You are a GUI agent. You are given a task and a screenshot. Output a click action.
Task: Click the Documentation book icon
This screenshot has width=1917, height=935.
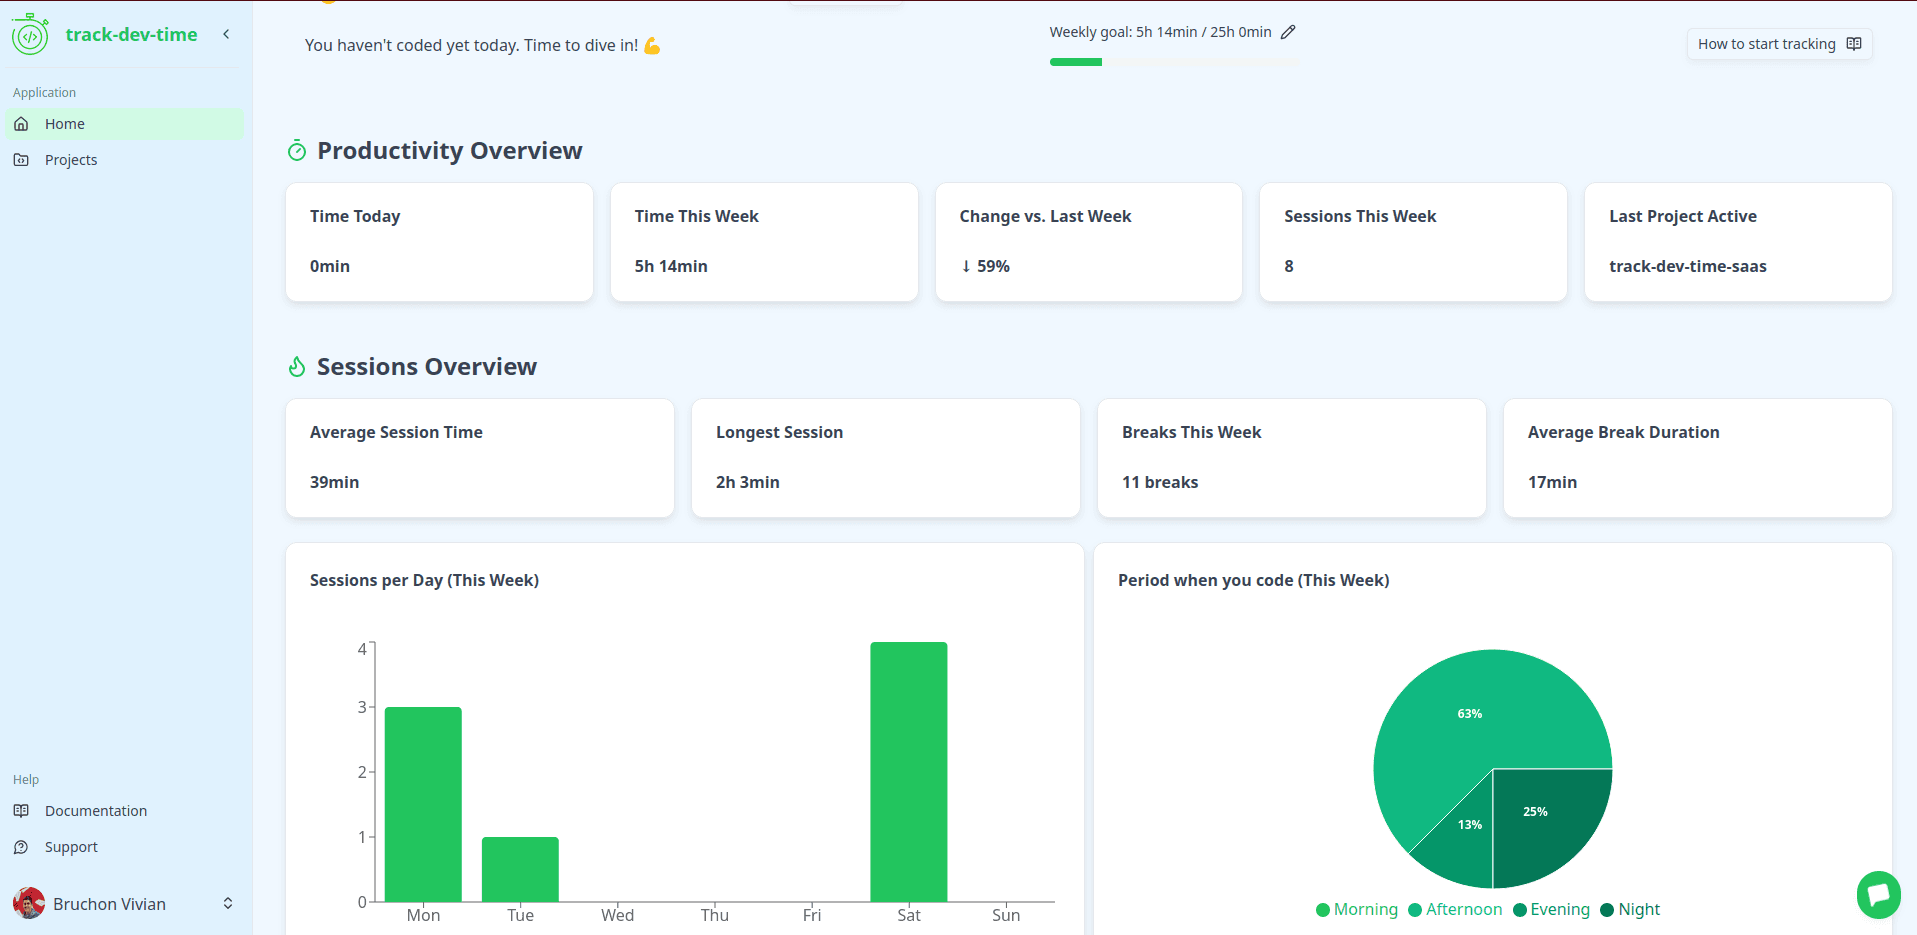pyautogui.click(x=21, y=811)
